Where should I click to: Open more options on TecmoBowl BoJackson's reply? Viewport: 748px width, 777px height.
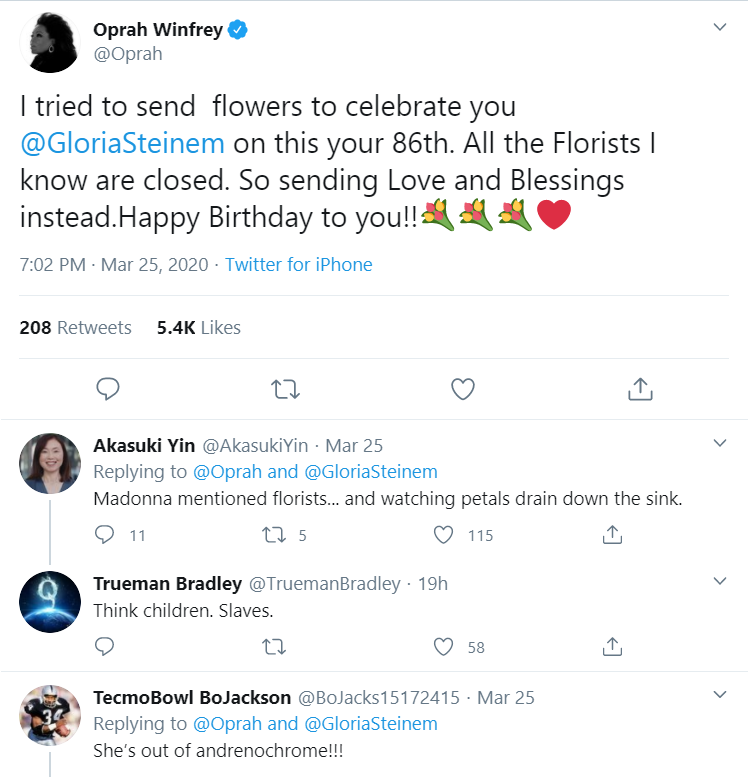pos(719,695)
